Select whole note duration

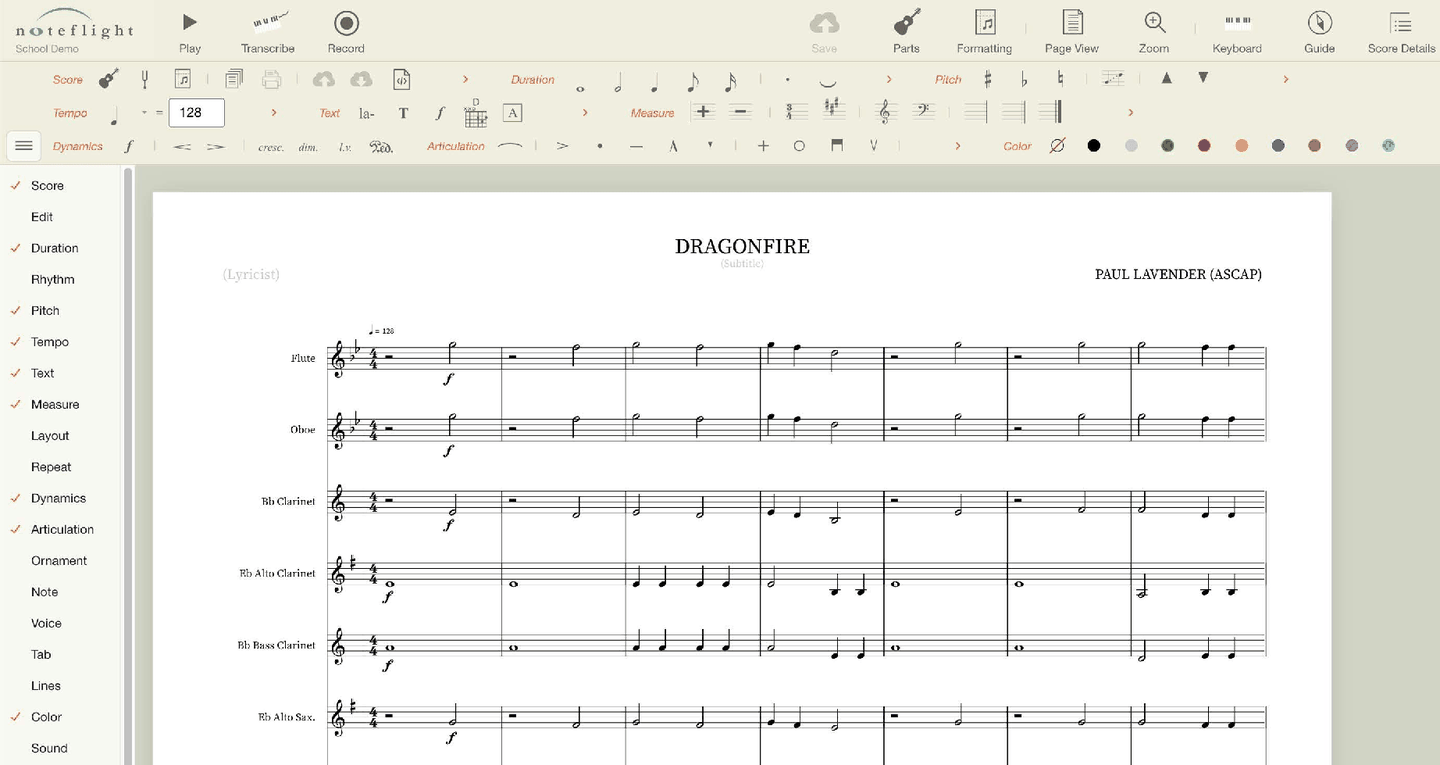tap(581, 88)
